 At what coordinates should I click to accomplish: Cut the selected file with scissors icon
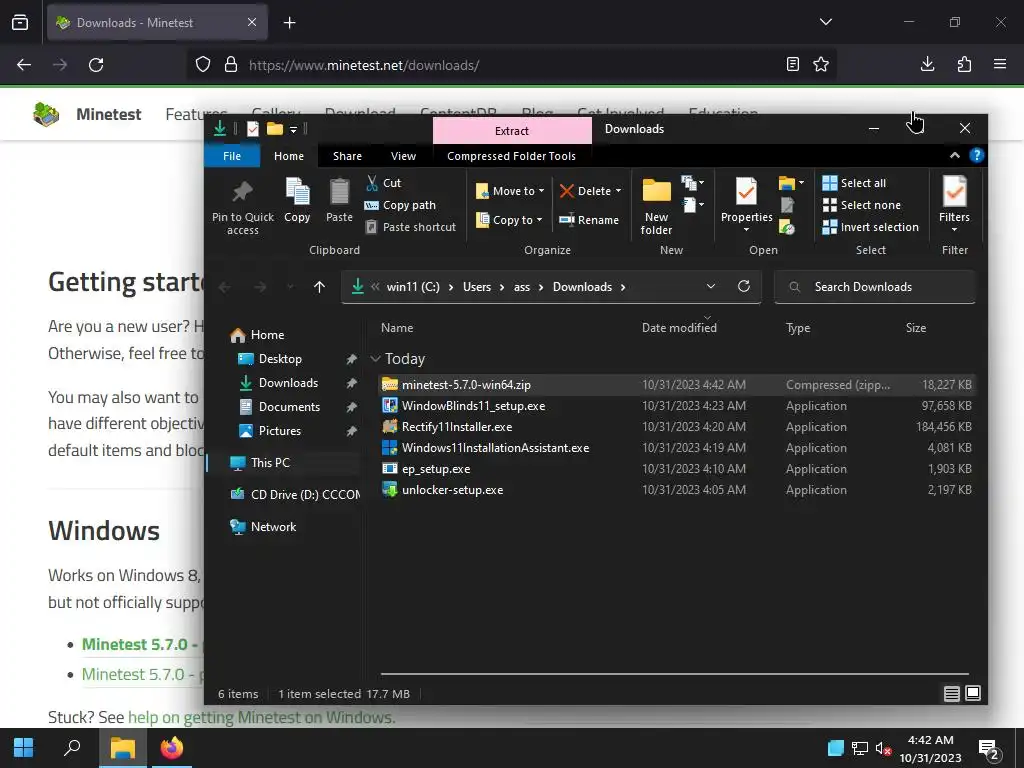[383, 183]
